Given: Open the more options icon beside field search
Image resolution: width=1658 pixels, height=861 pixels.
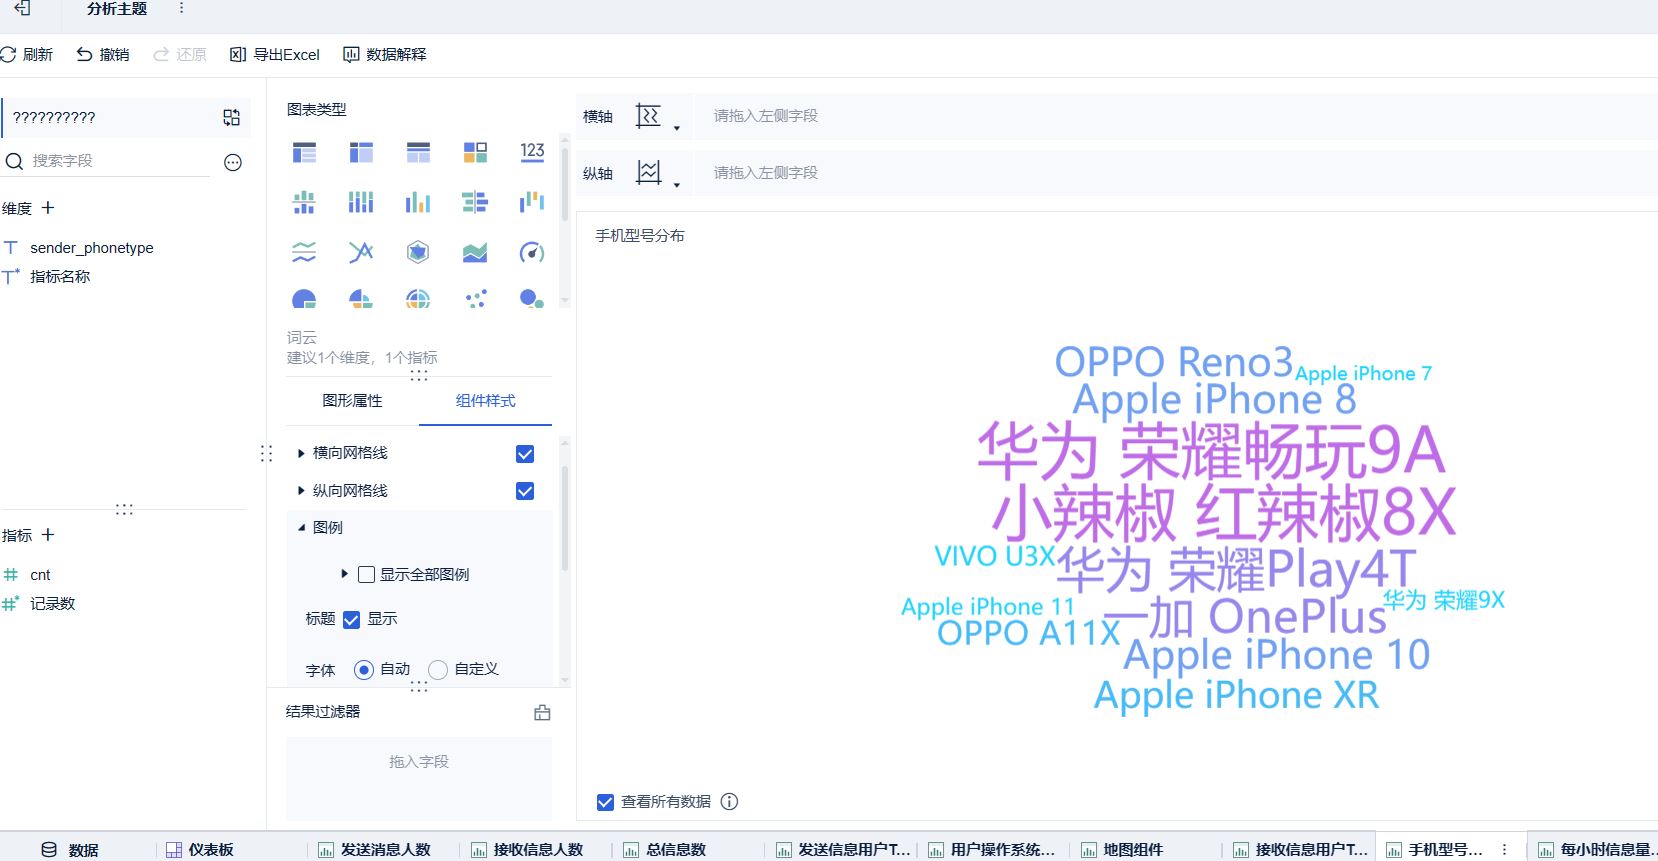Looking at the screenshot, I should pos(233,162).
